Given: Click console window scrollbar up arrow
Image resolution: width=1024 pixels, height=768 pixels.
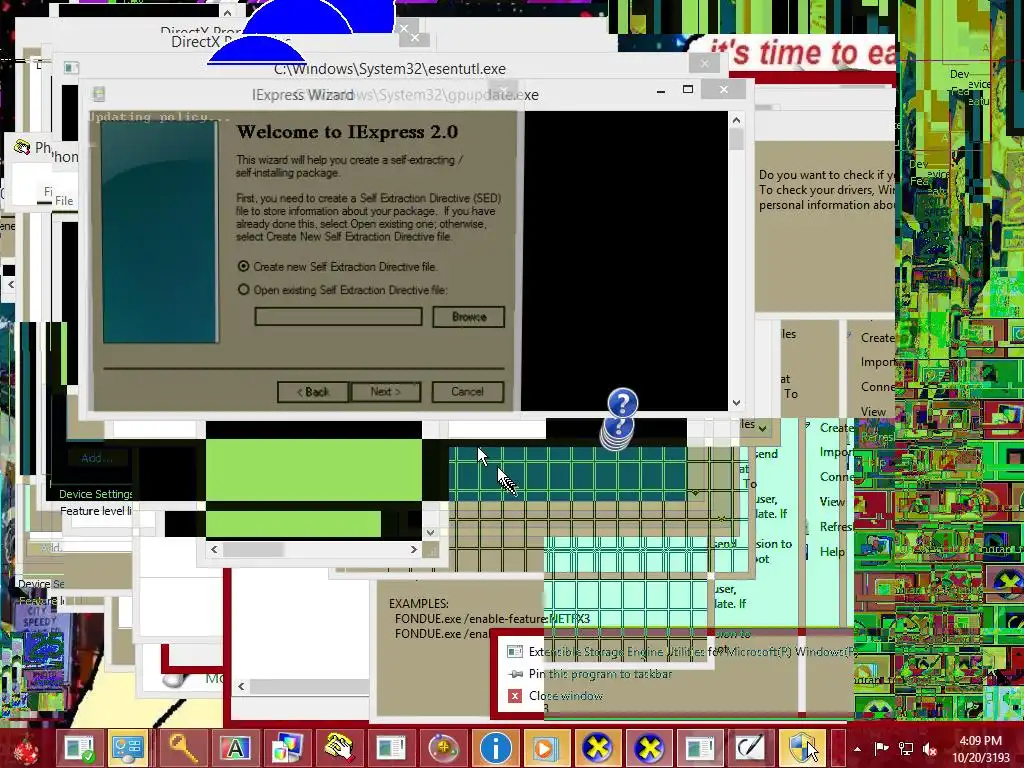Looking at the screenshot, I should [736, 120].
